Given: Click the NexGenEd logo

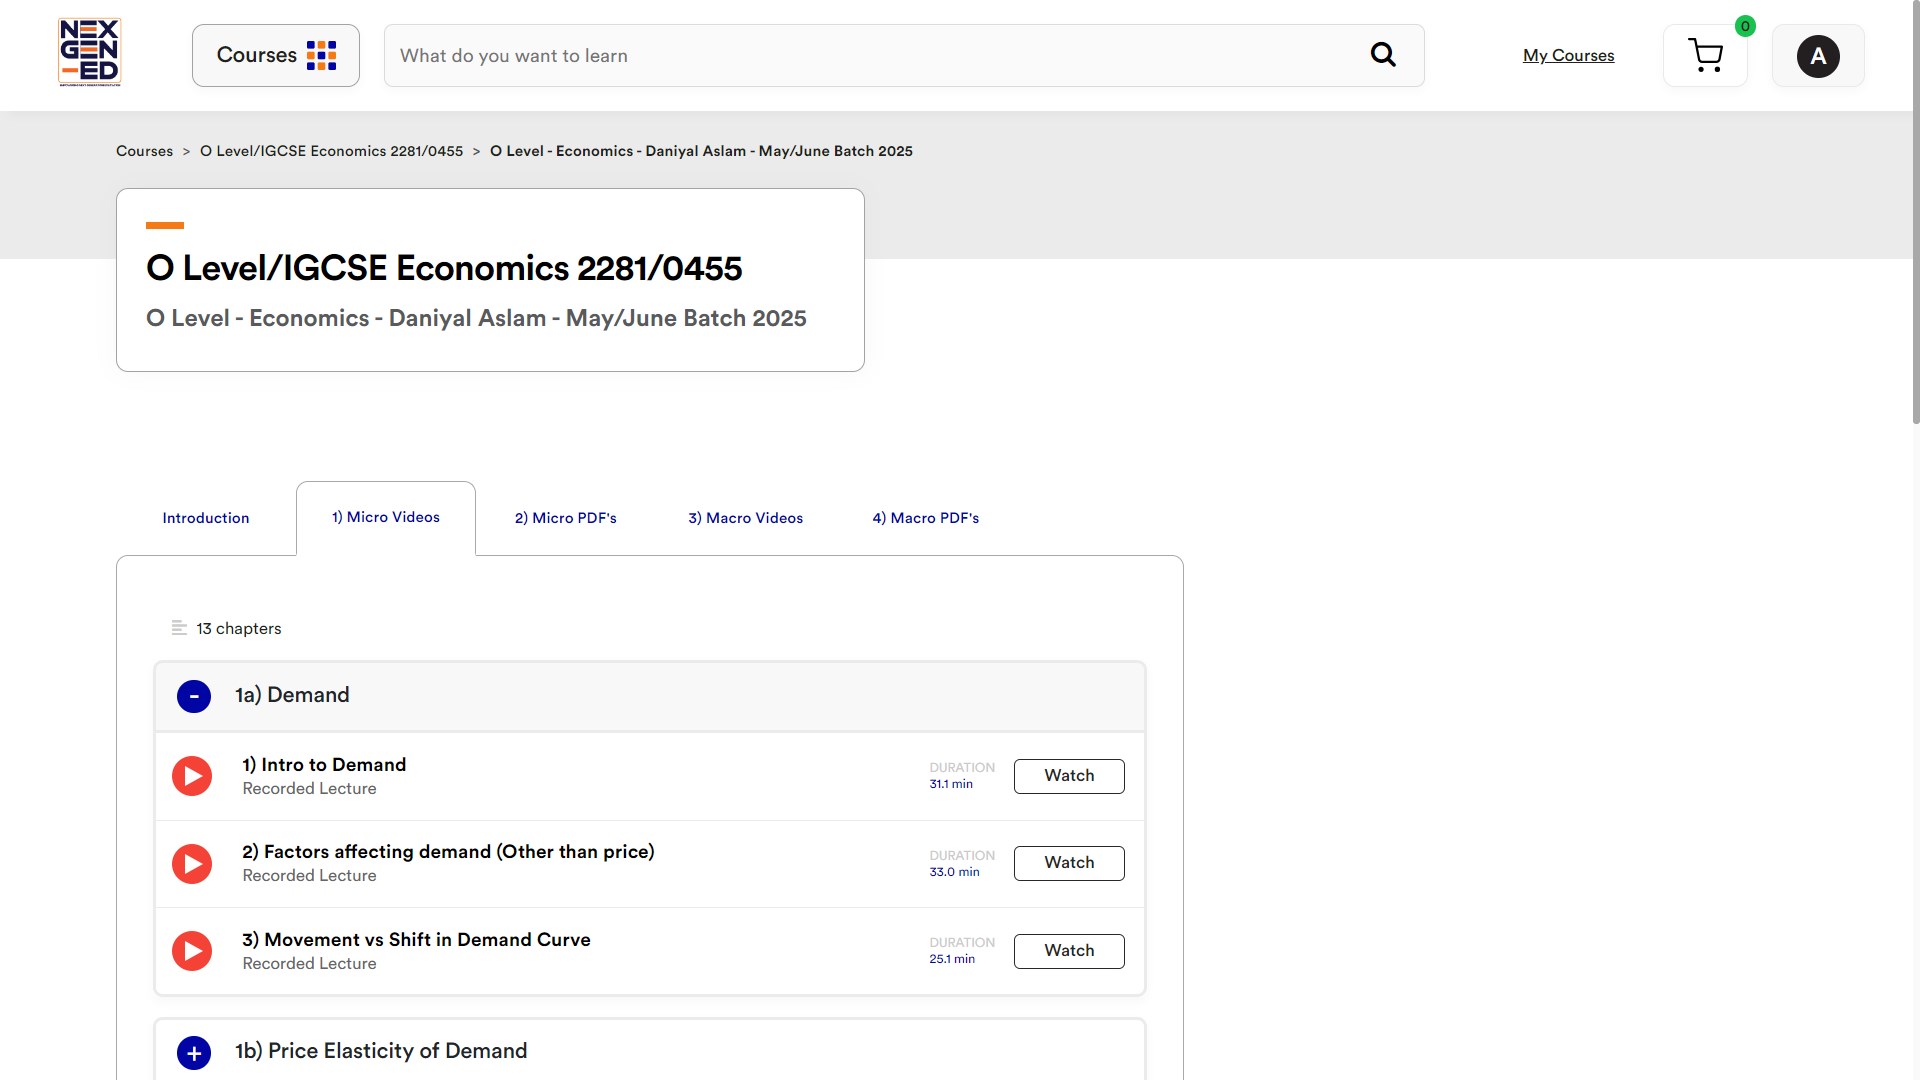Looking at the screenshot, I should click(x=89, y=52).
